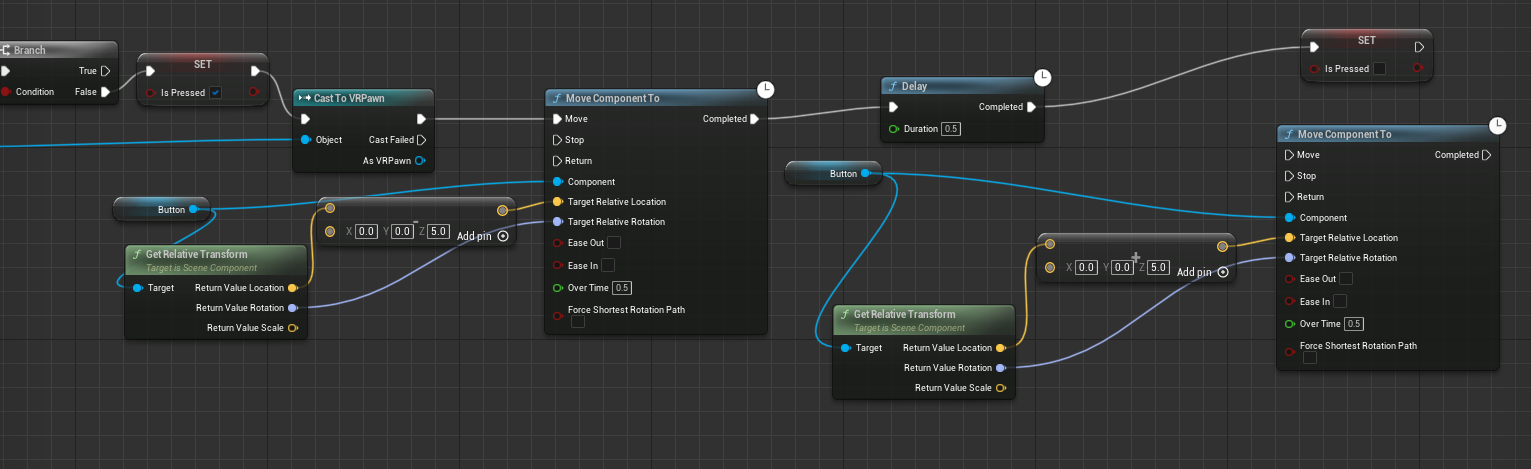
Task: Enable Ease In on left Move Component To
Action: 607,265
